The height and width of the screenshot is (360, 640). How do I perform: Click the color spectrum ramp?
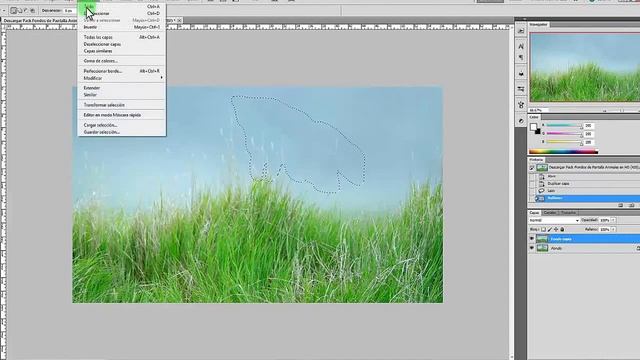[x=564, y=151]
